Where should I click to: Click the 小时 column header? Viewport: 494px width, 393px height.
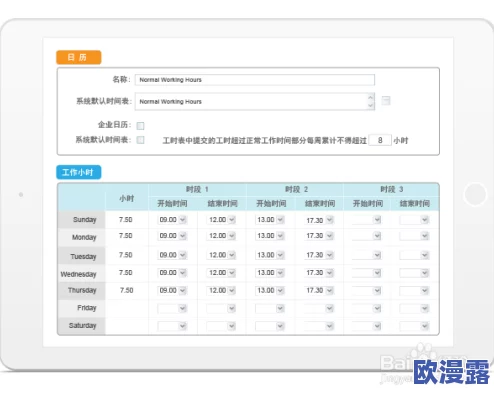[127, 199]
